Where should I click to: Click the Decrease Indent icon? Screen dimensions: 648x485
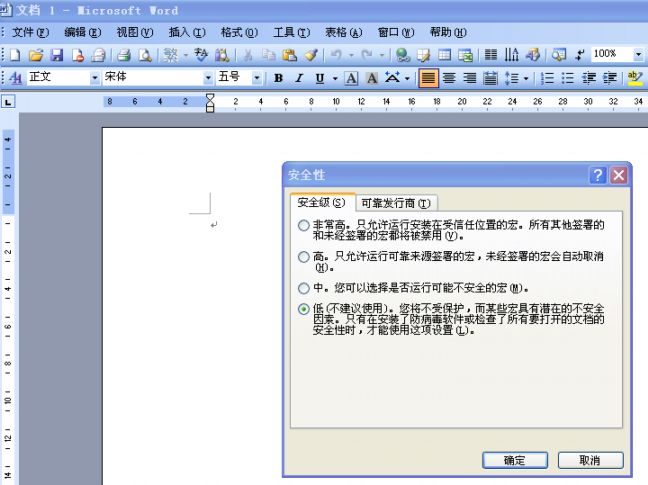pos(589,78)
